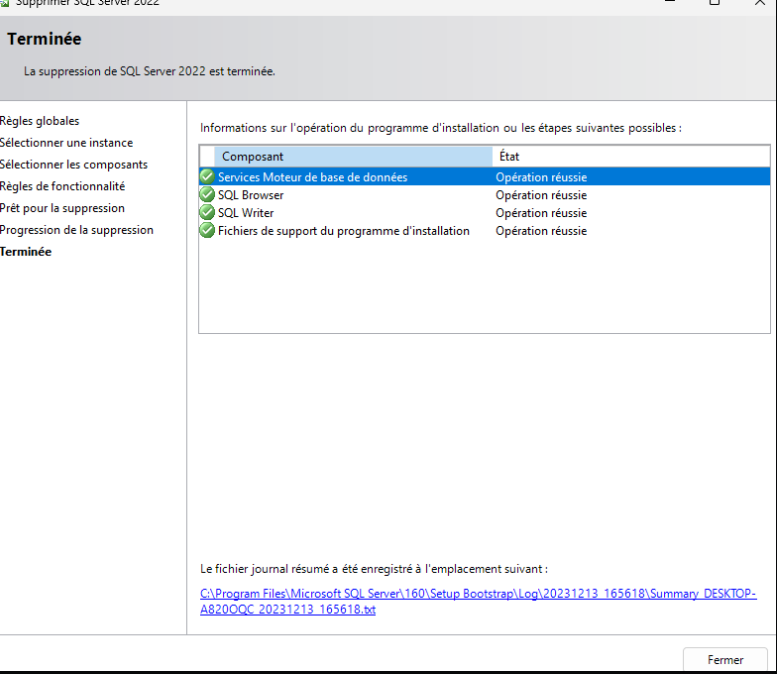Image resolution: width=777 pixels, height=674 pixels.
Task: Click Opération réussie status for SQL Writer
Action: (541, 213)
